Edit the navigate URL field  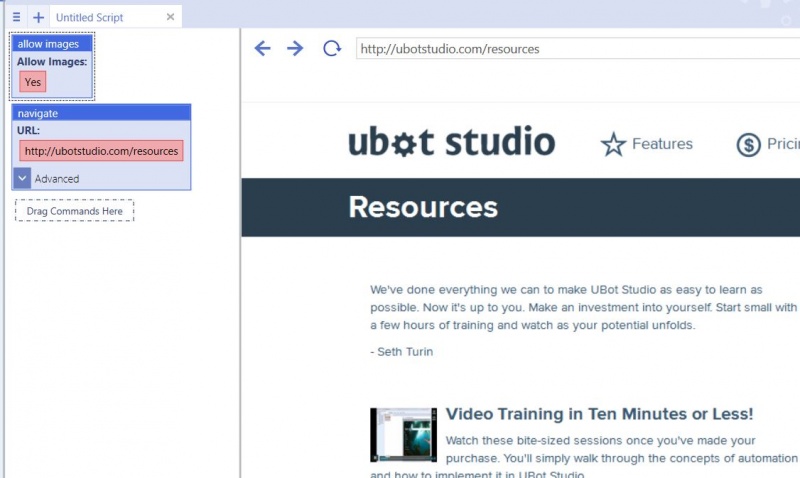[x=101, y=151]
